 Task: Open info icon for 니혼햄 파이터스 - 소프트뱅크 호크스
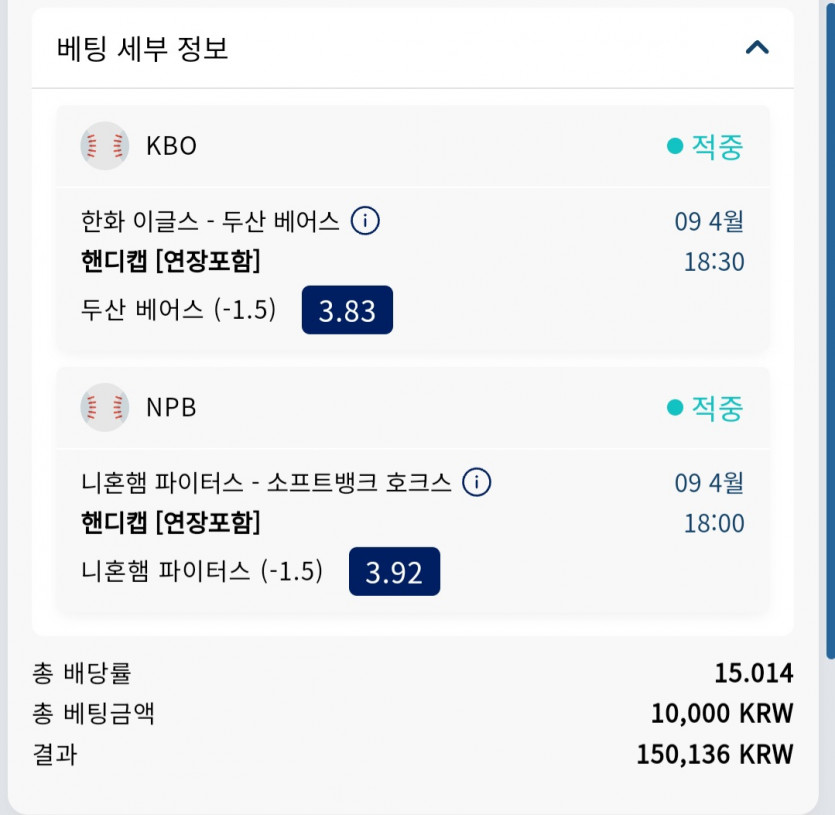tap(477, 482)
